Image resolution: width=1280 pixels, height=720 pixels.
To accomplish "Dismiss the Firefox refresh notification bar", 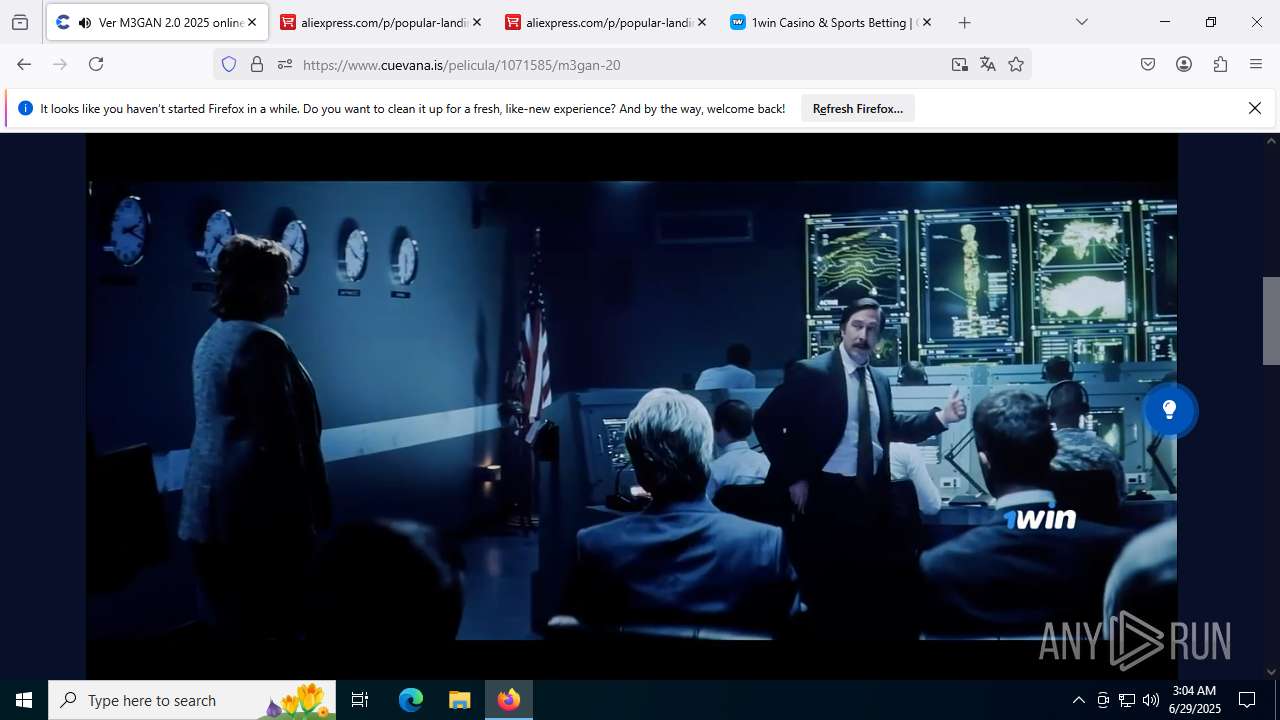I will click(x=1254, y=108).
